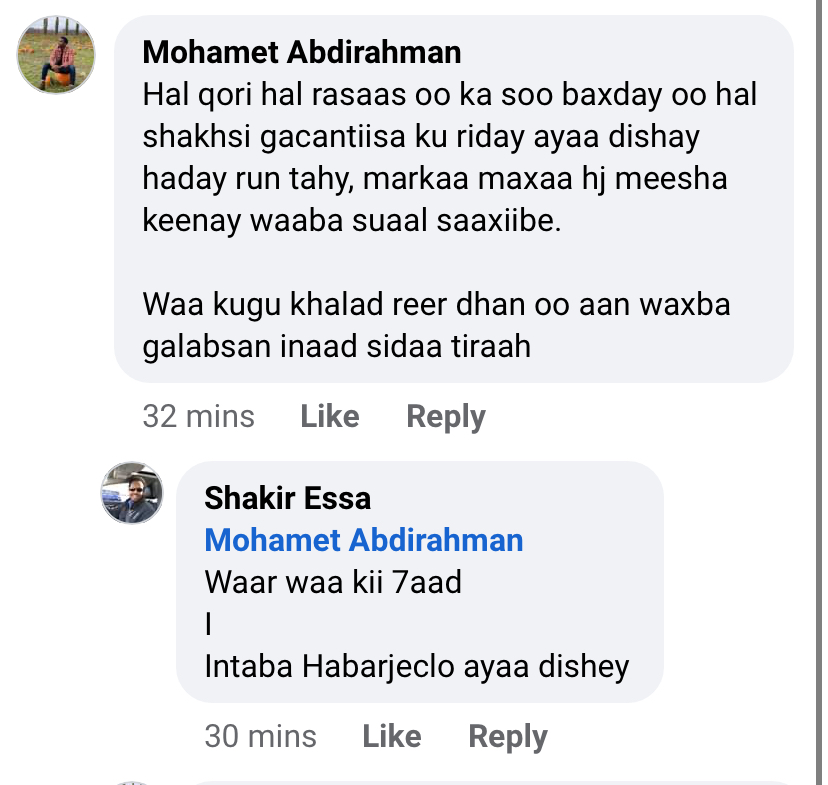Image resolution: width=828 pixels, height=785 pixels.
Task: Click the cut-off comment bubble at the bottom
Action: pos(490,781)
